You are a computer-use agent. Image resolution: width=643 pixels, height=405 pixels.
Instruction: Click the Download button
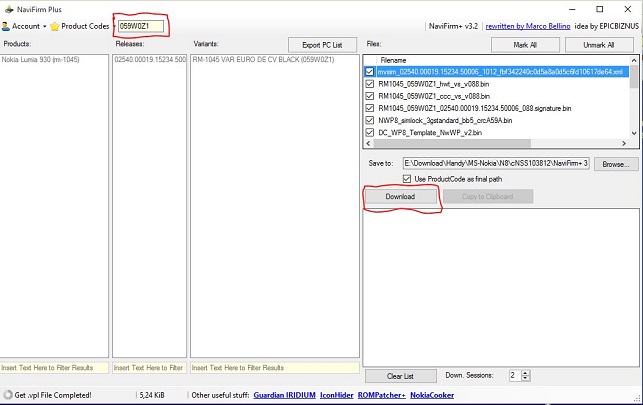[400, 197]
